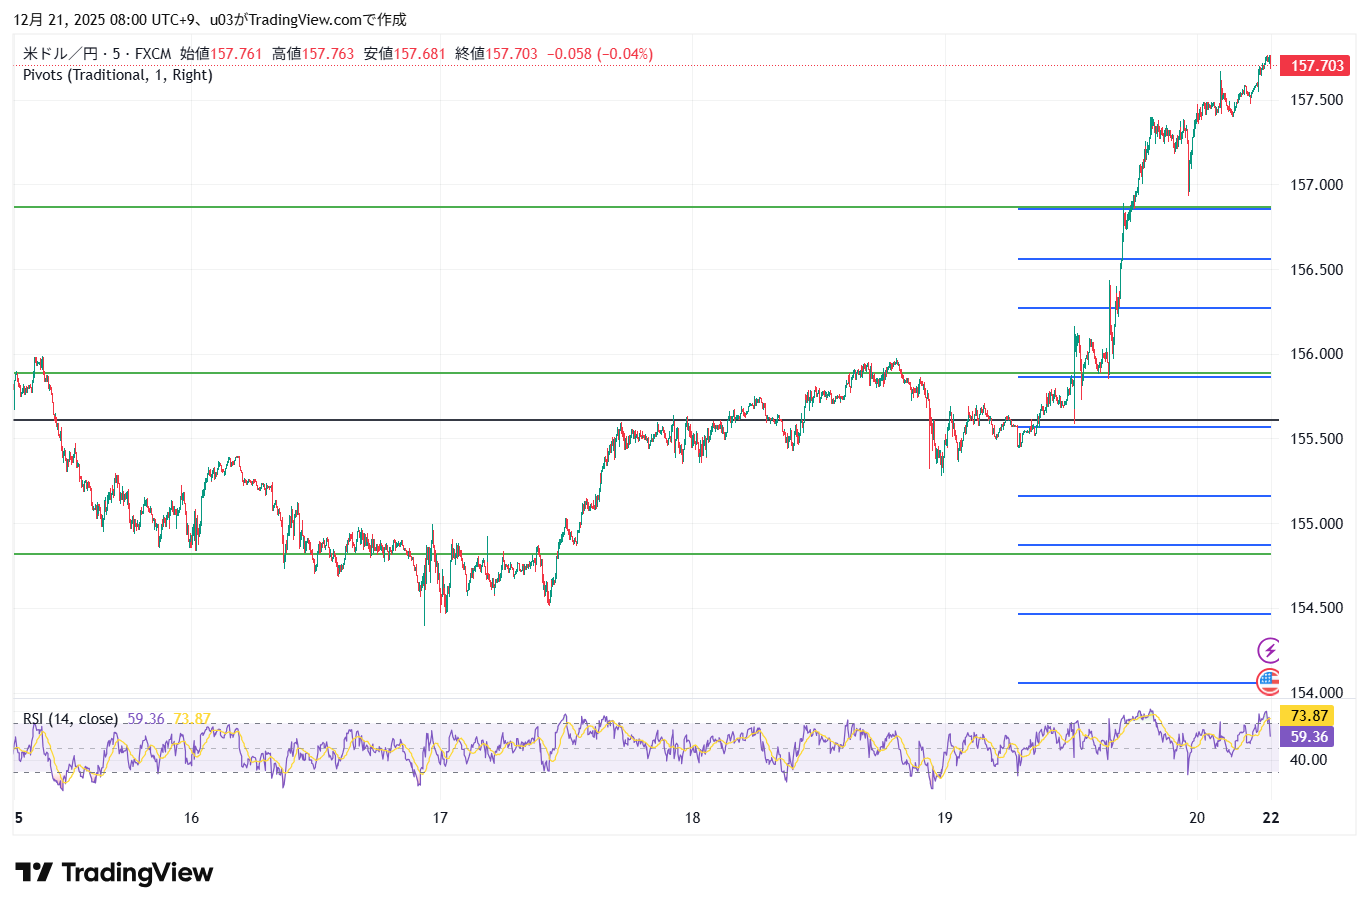Click date label 18 on time axis
1369x910 pixels.
[x=692, y=818]
